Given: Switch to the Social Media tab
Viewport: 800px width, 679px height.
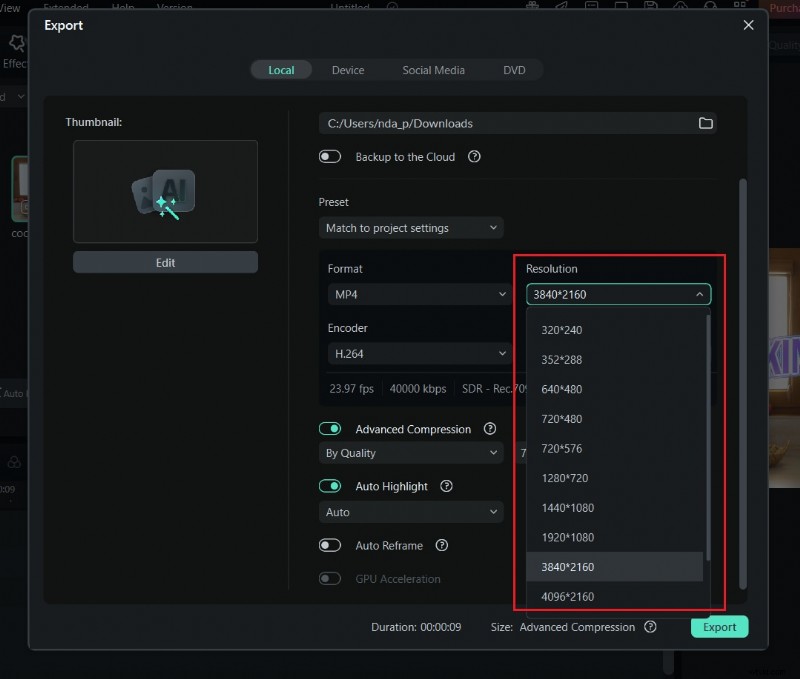Looking at the screenshot, I should tap(434, 69).
